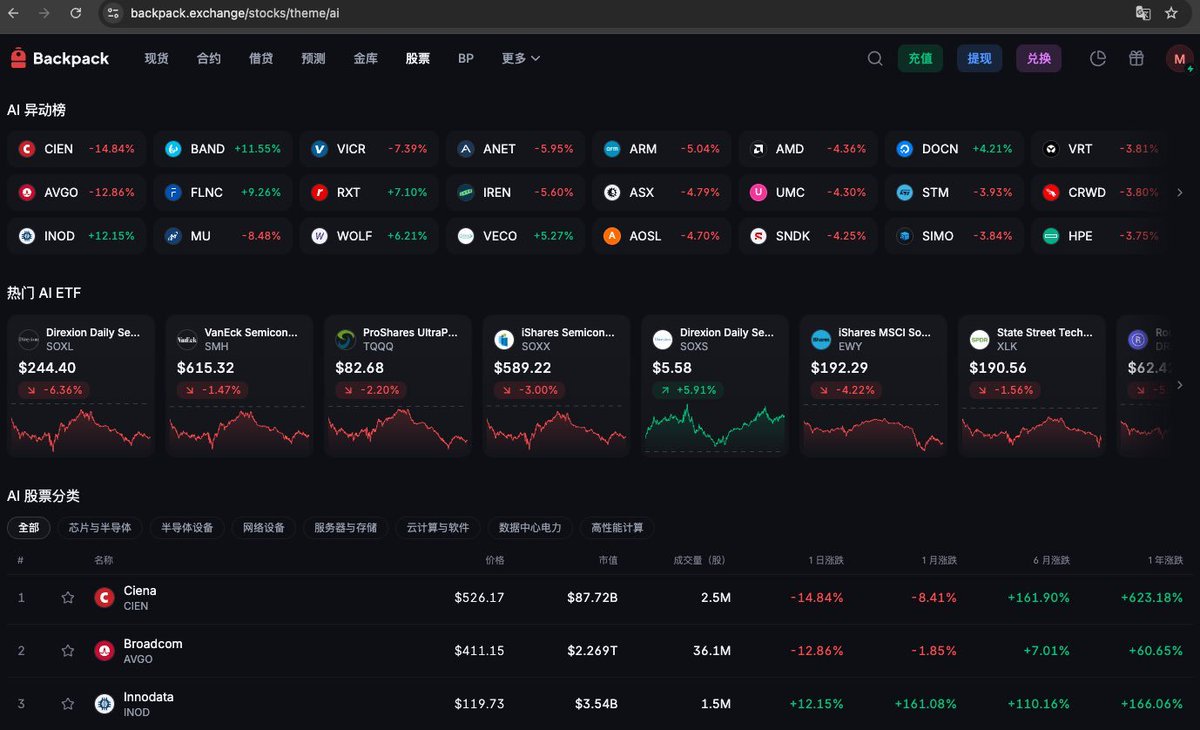Open the TQQQ ETF card

tap(398, 386)
